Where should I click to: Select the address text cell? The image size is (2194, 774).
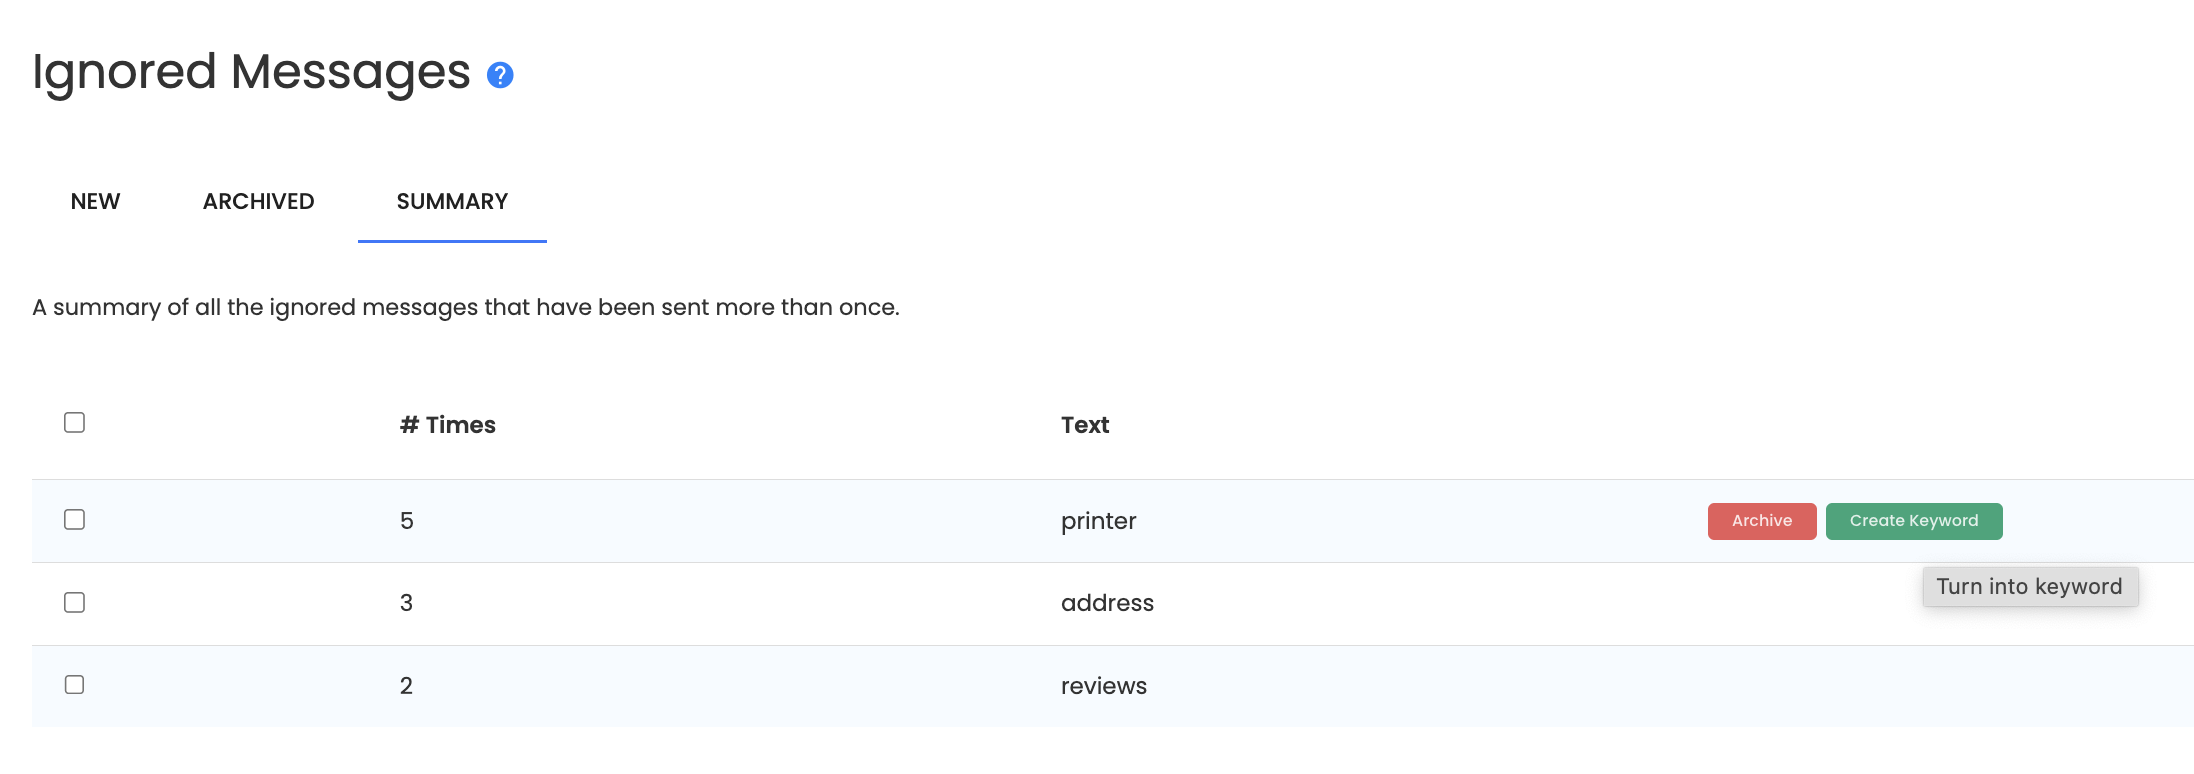1107,603
